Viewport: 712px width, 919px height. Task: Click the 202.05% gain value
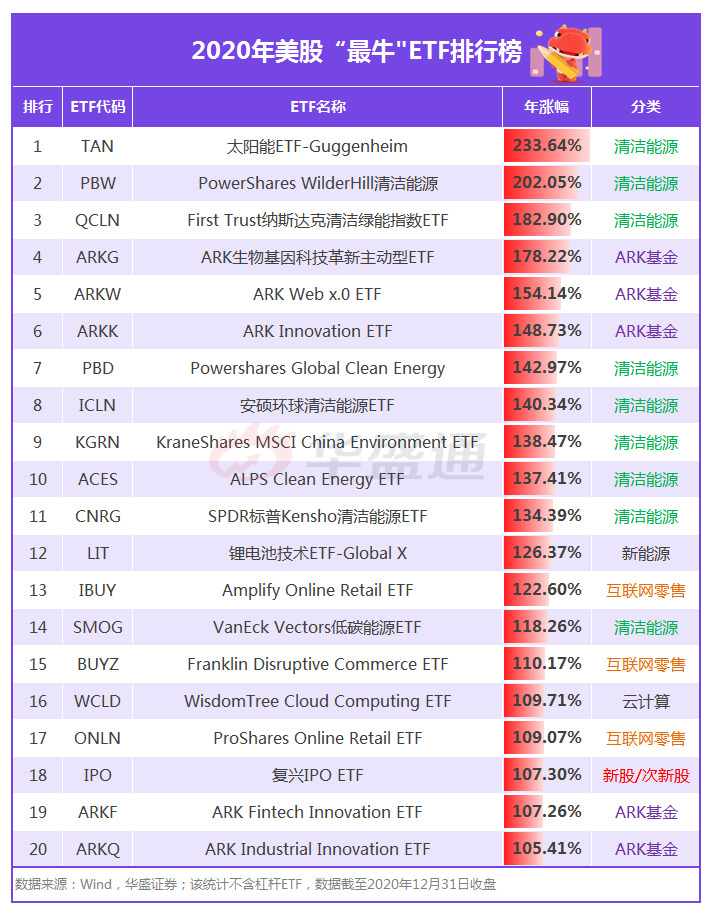point(547,182)
